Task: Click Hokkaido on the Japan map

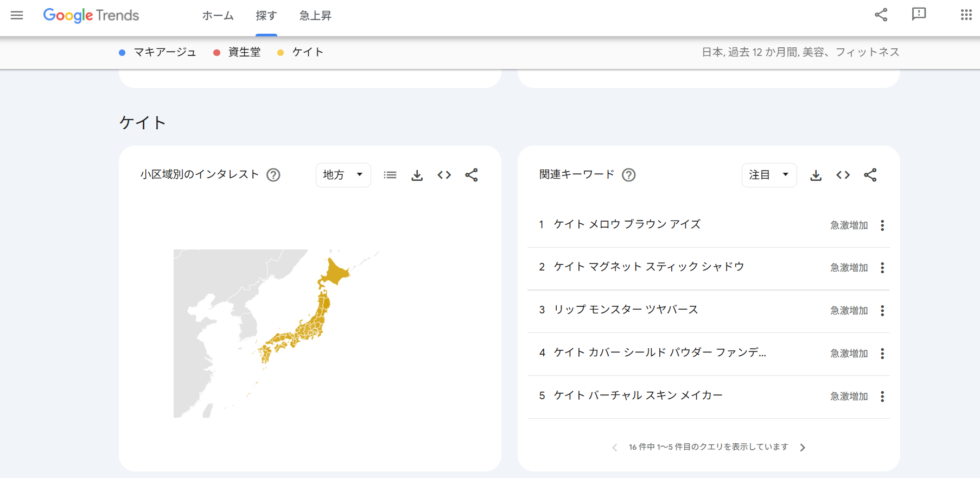Action: pyautogui.click(x=334, y=272)
